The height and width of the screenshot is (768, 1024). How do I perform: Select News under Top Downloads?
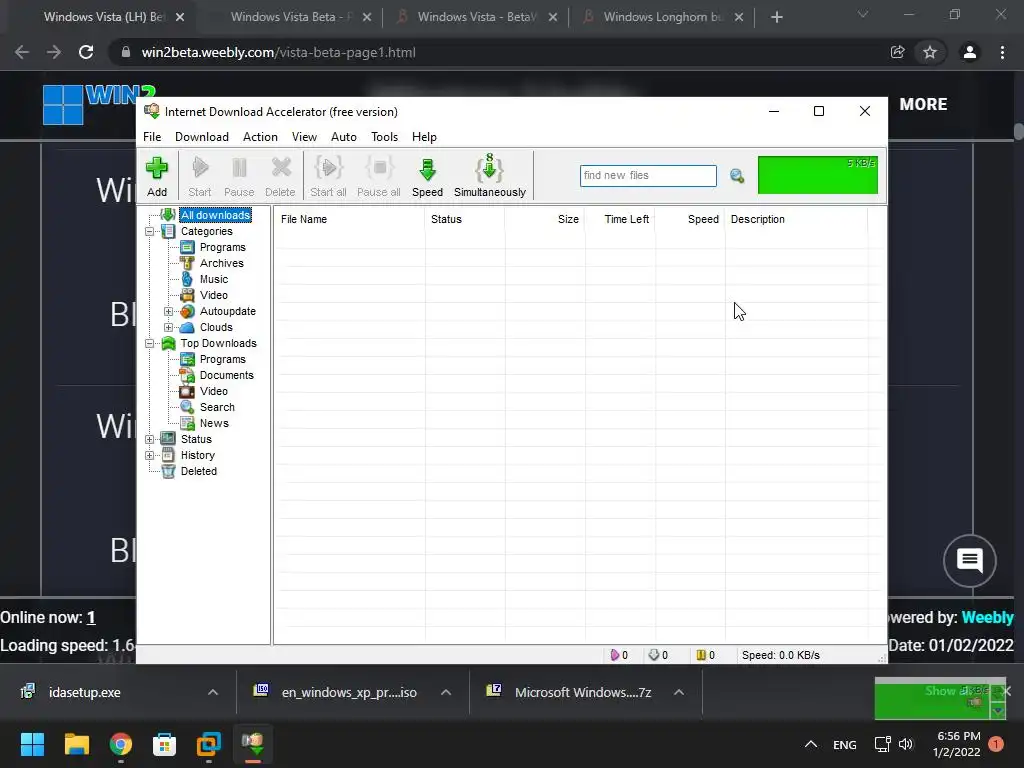214,423
